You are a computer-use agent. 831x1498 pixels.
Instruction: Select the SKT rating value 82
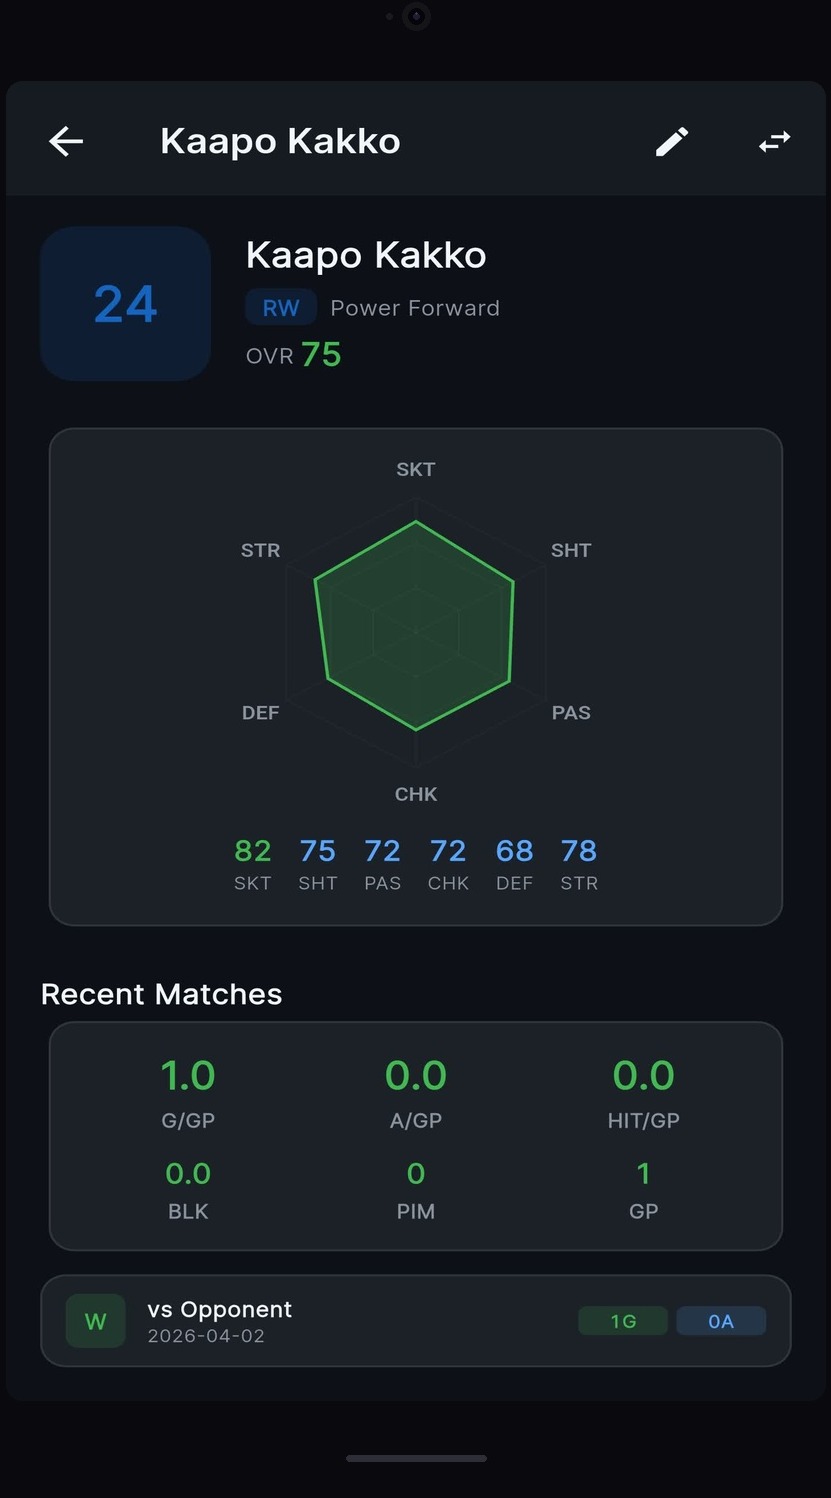252,850
